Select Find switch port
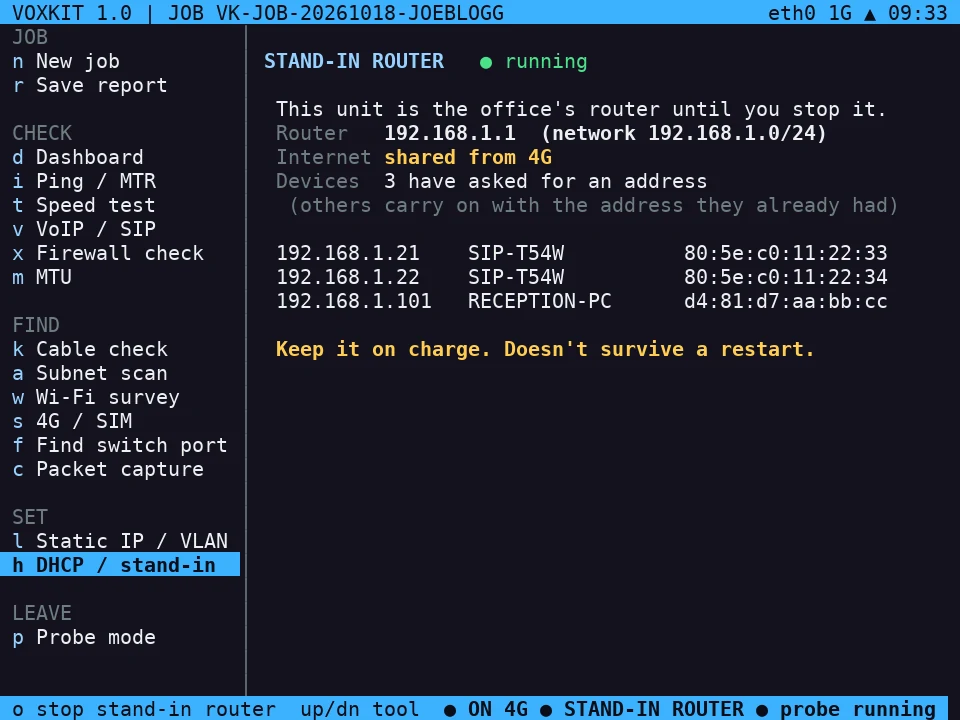Screen dimensions: 960x720 (x=120, y=445)
